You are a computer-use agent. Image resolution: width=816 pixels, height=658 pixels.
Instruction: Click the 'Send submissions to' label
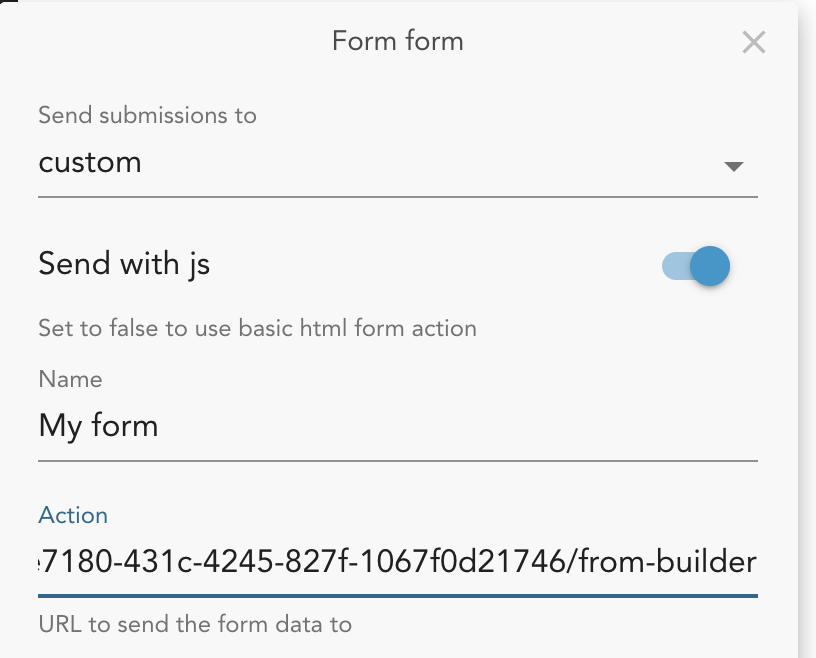(147, 115)
